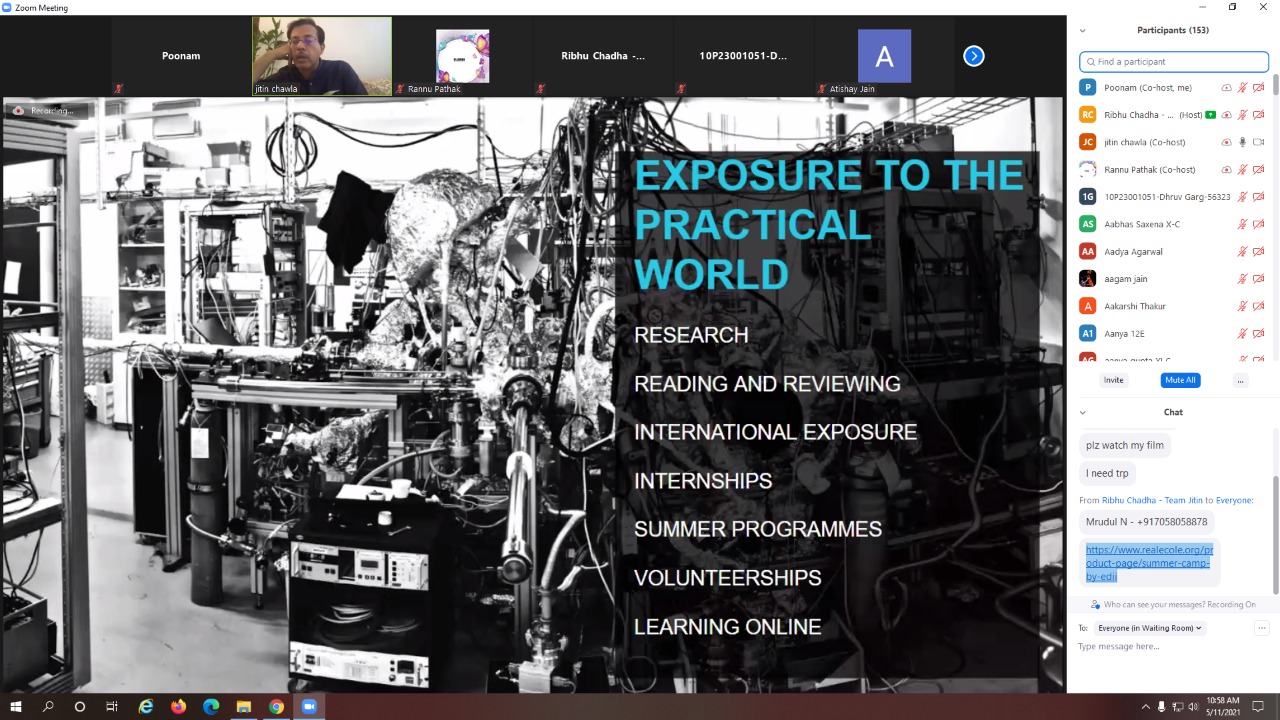Viewport: 1280px width, 720px height.
Task: Click the Mrudul N phone number message
Action: (1147, 522)
